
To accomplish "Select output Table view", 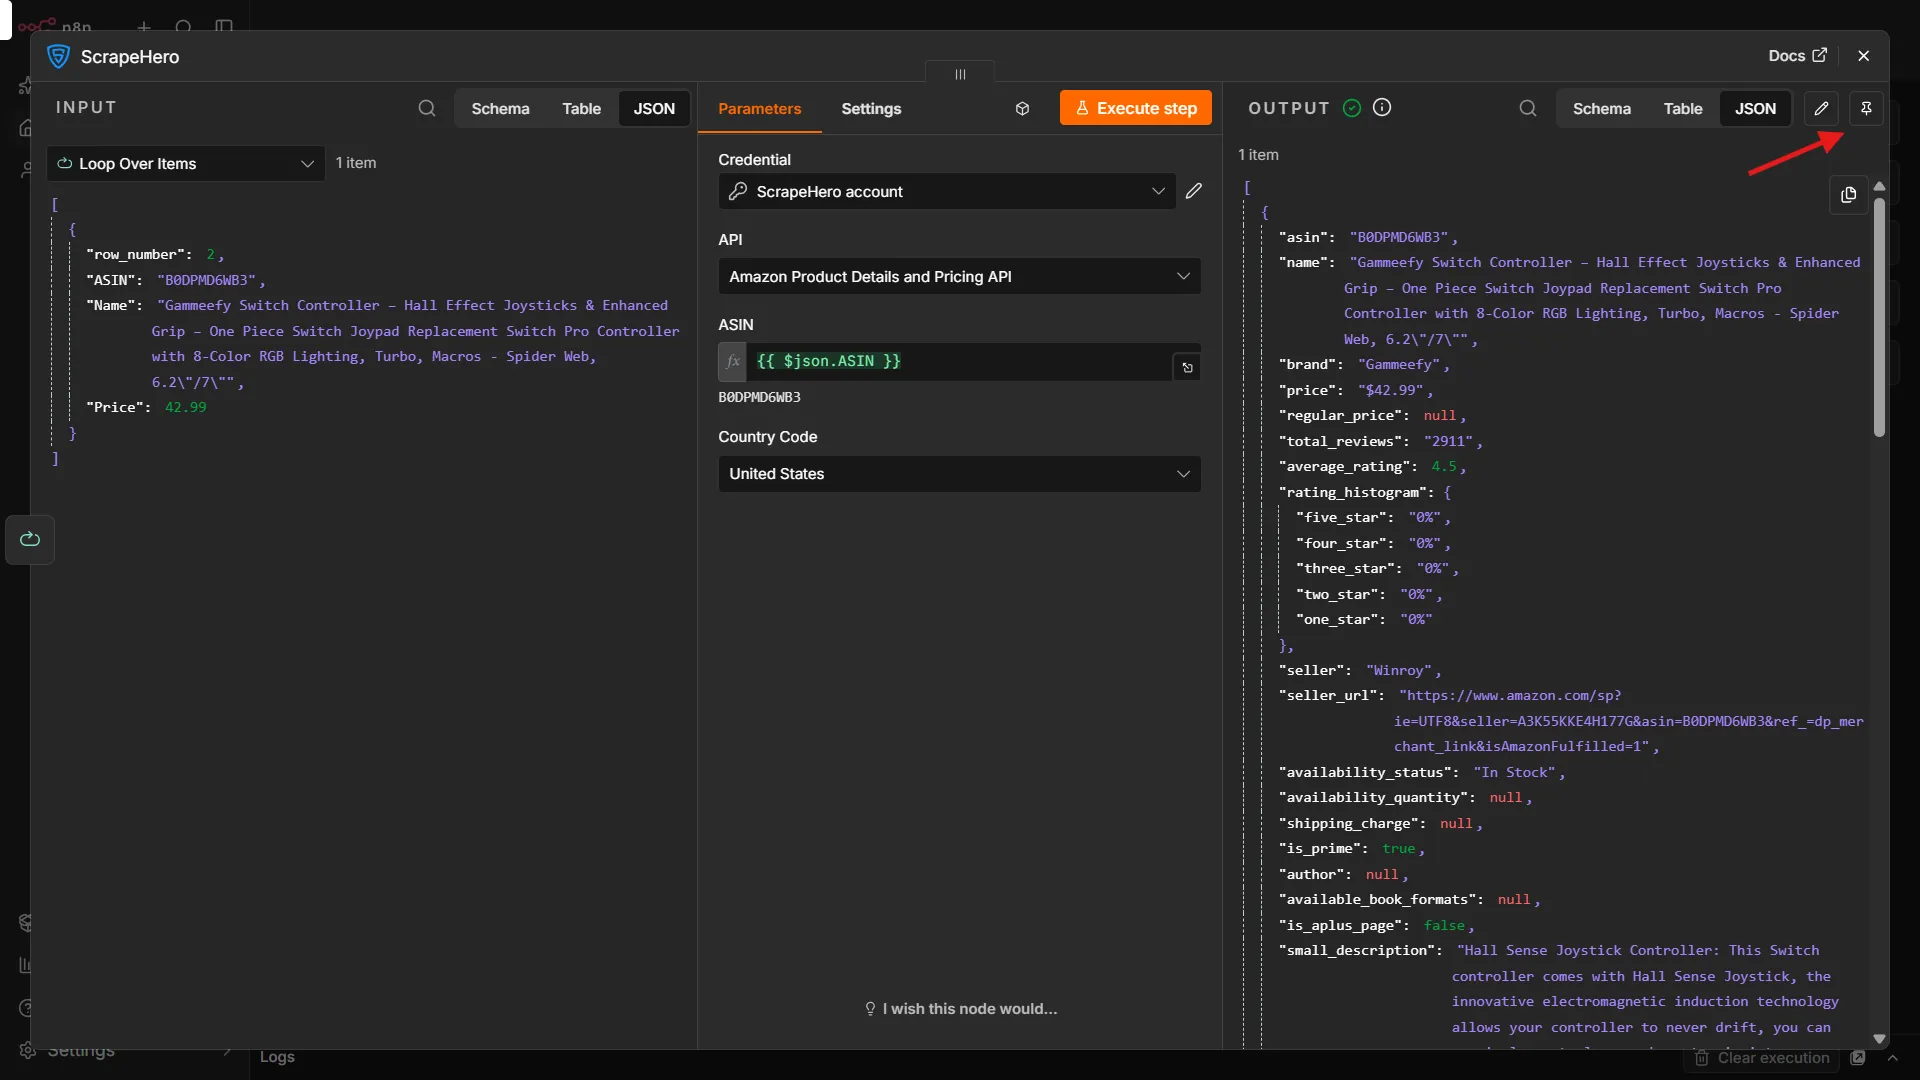I will pos(1682,109).
